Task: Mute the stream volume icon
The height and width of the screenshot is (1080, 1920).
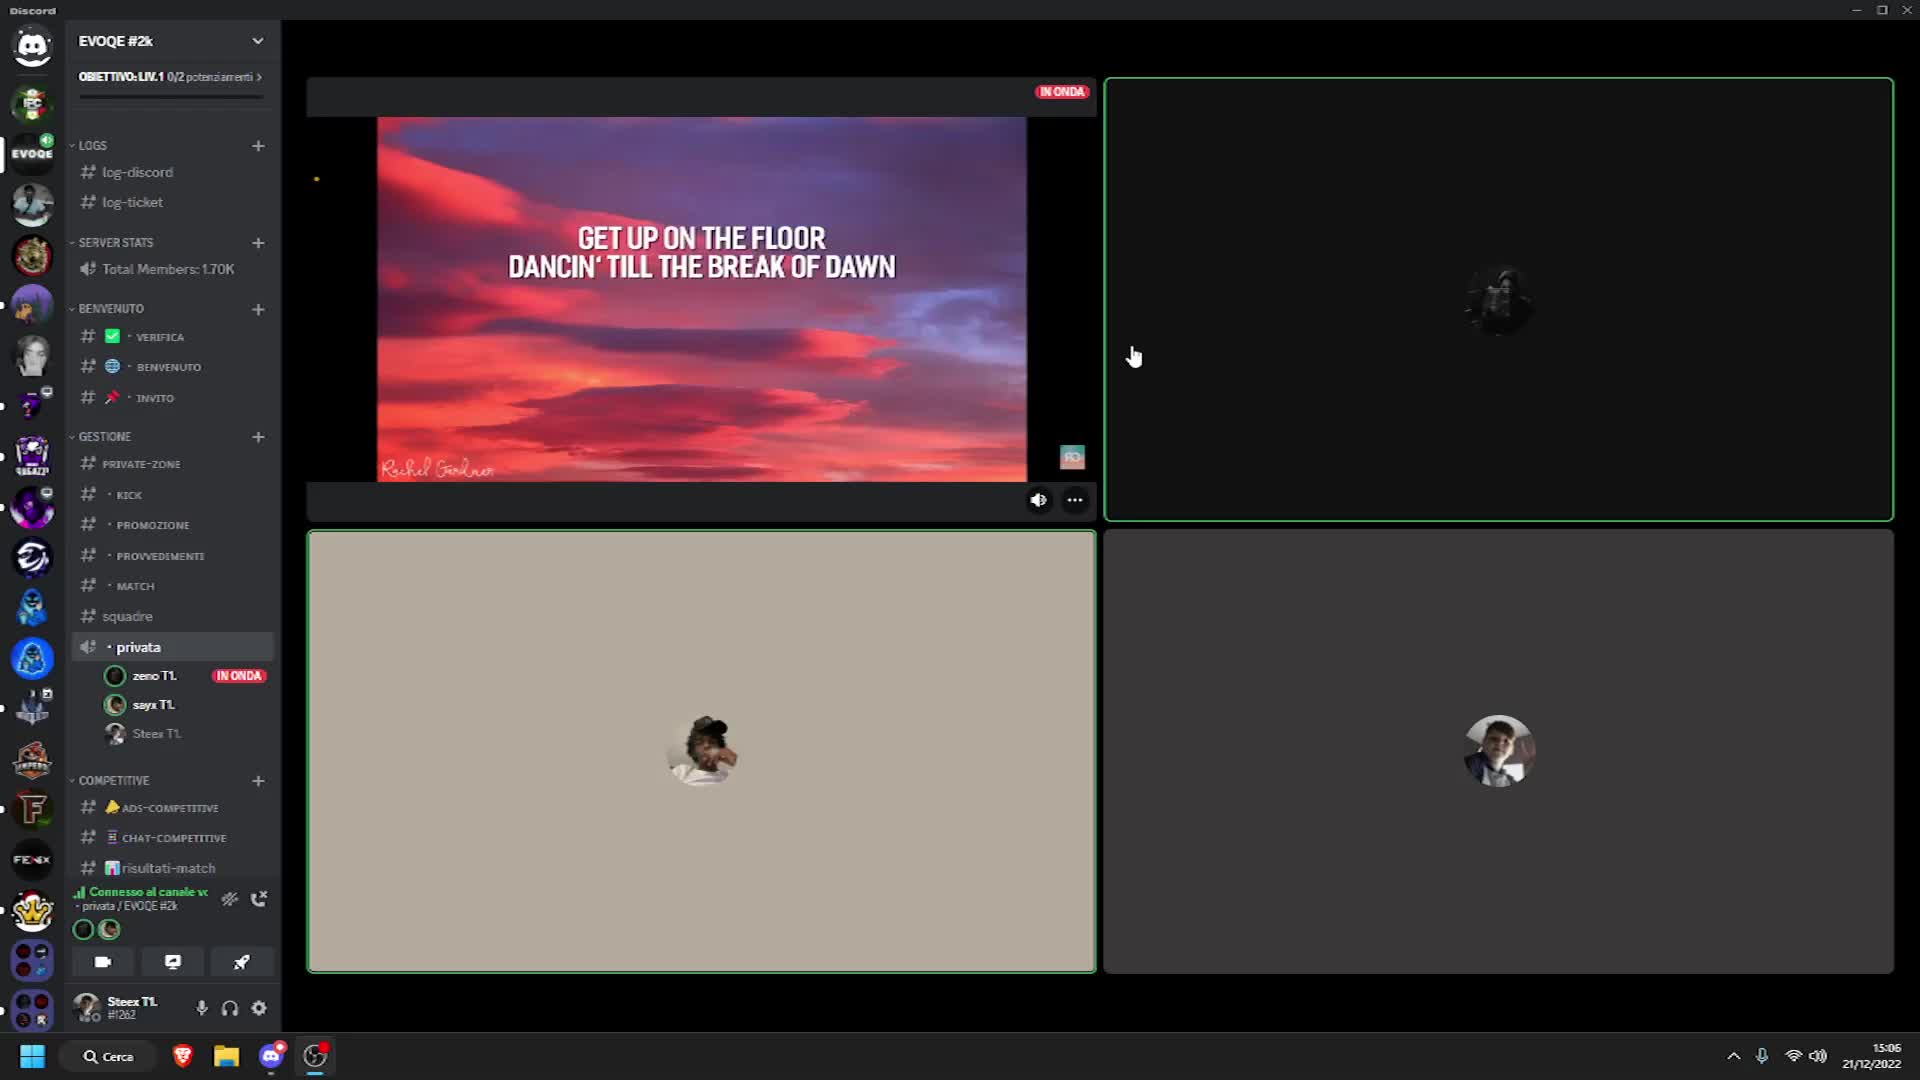Action: tap(1039, 500)
